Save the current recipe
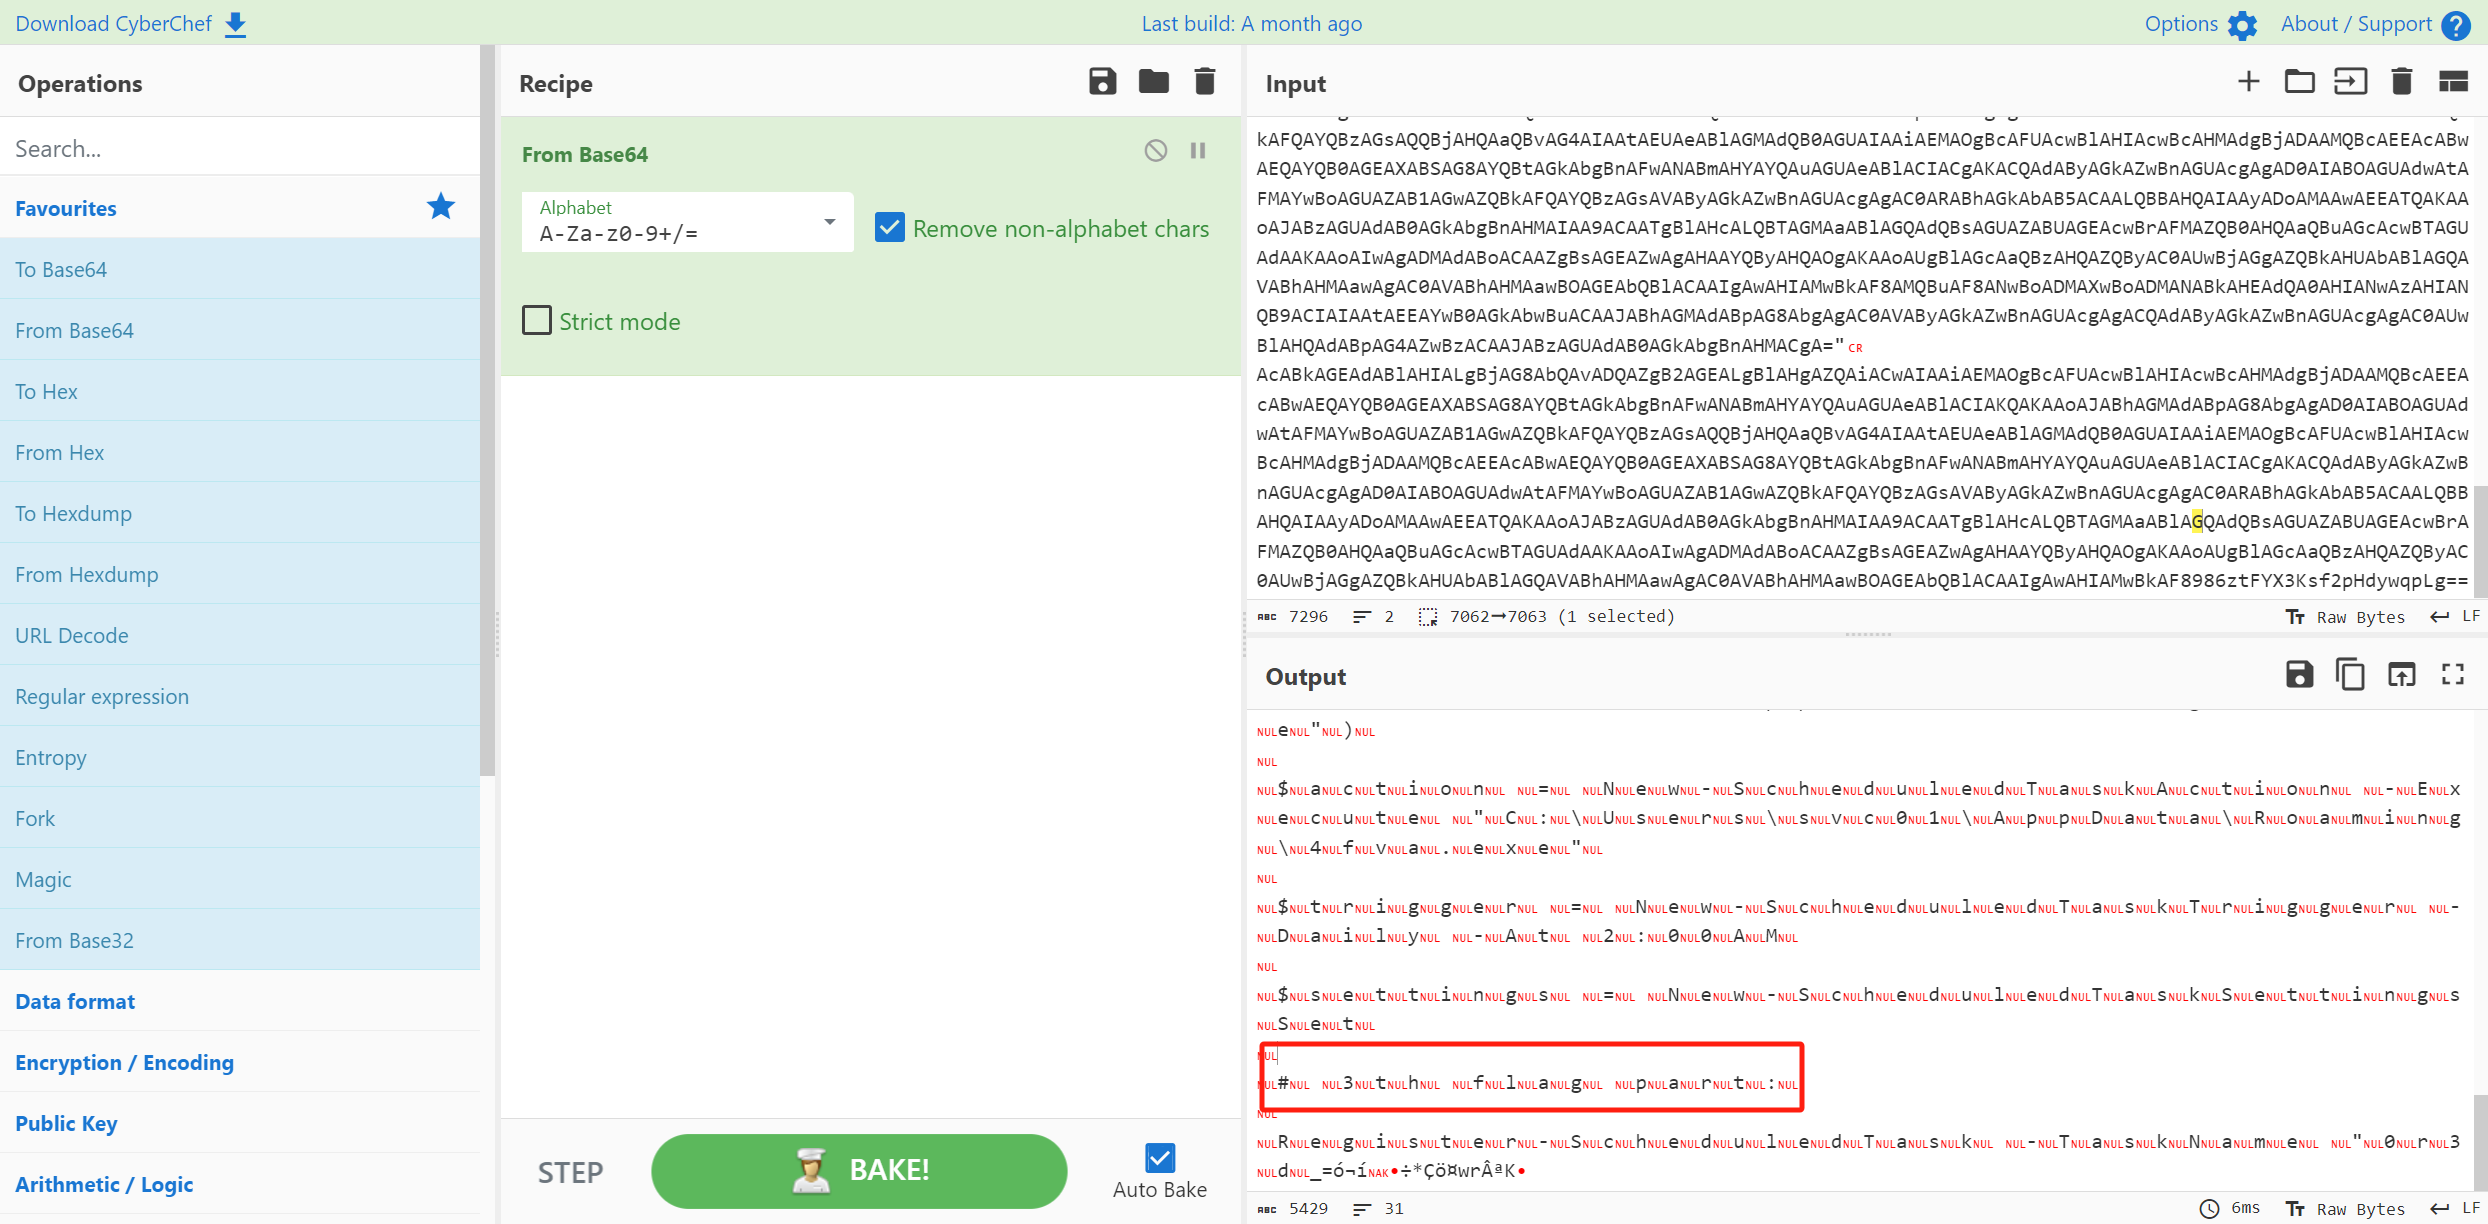This screenshot has height=1224, width=2488. coord(1102,82)
